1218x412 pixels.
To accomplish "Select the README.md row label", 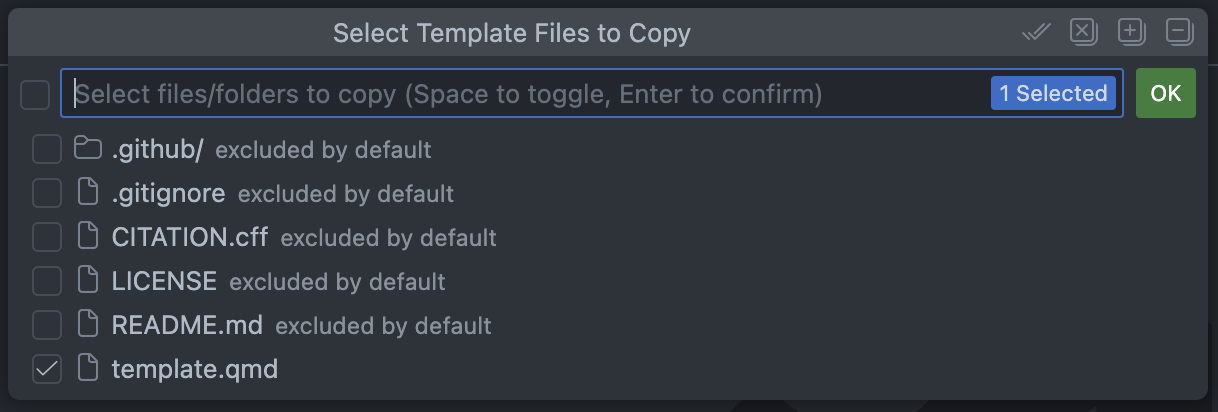I will pos(187,325).
